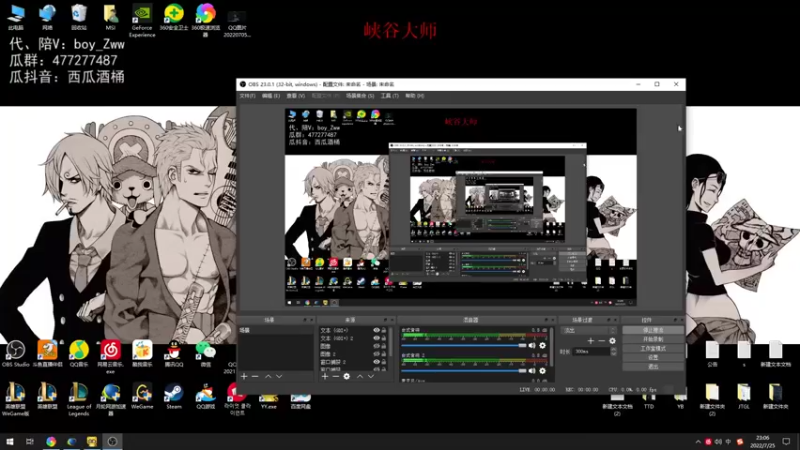Click the 停止推流 button
The image size is (800, 450).
click(653, 330)
